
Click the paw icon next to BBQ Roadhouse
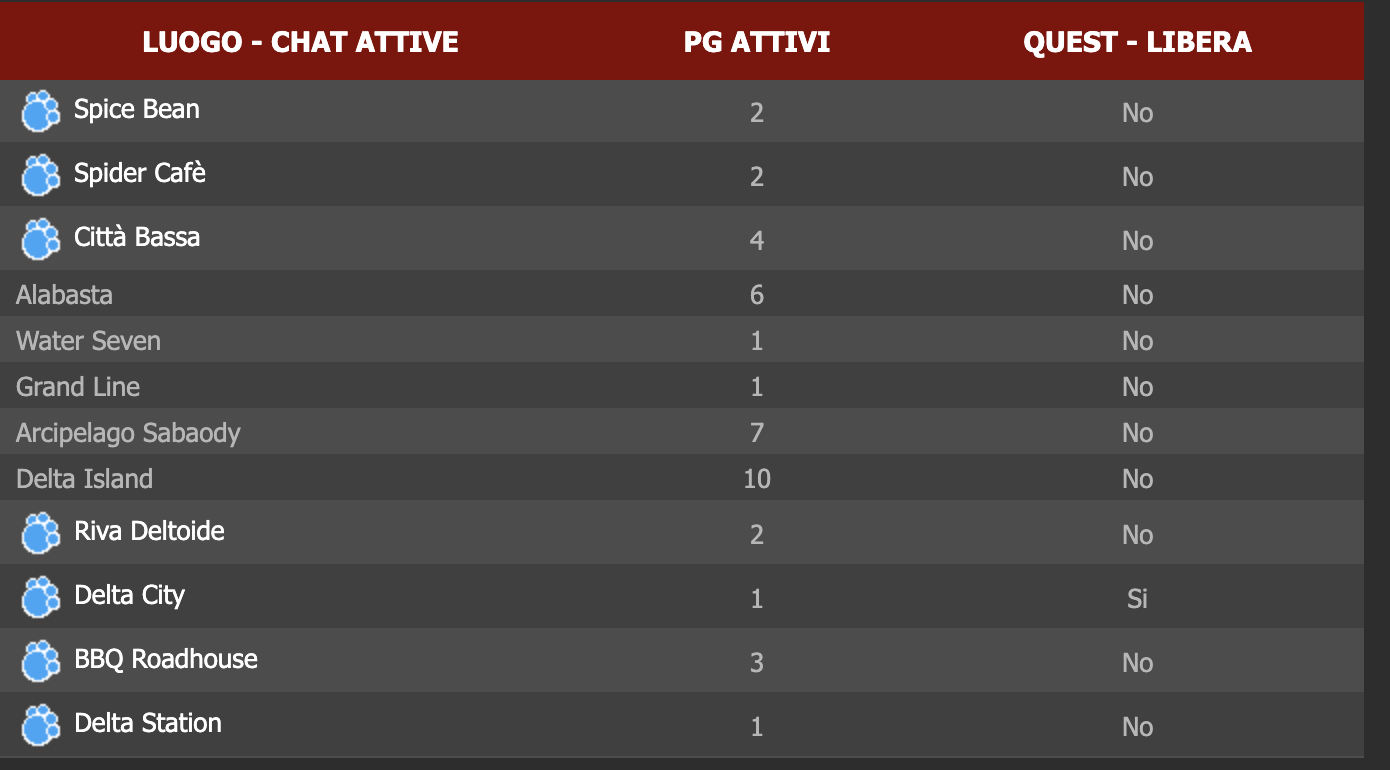point(41,661)
